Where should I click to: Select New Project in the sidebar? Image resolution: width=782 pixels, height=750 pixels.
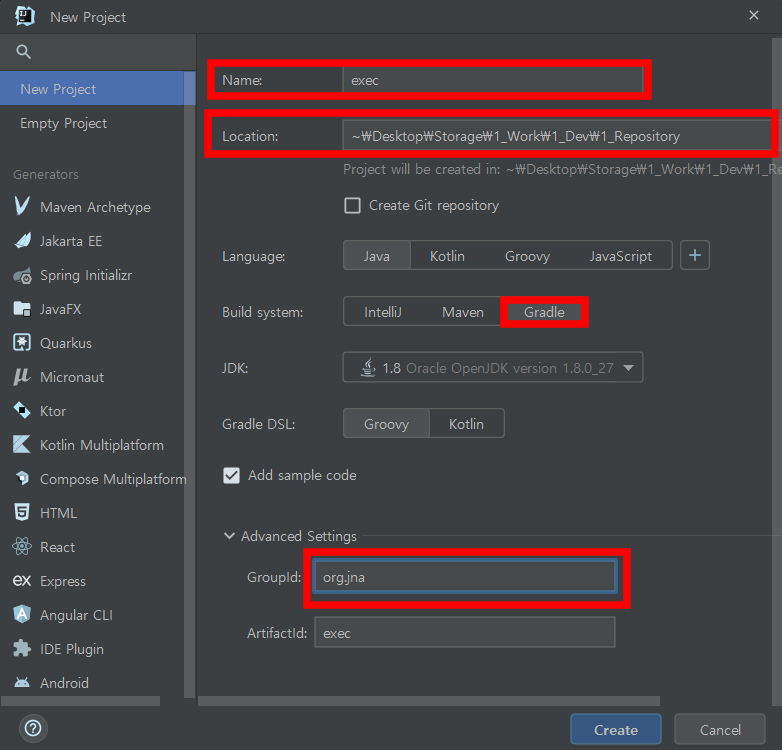point(92,89)
